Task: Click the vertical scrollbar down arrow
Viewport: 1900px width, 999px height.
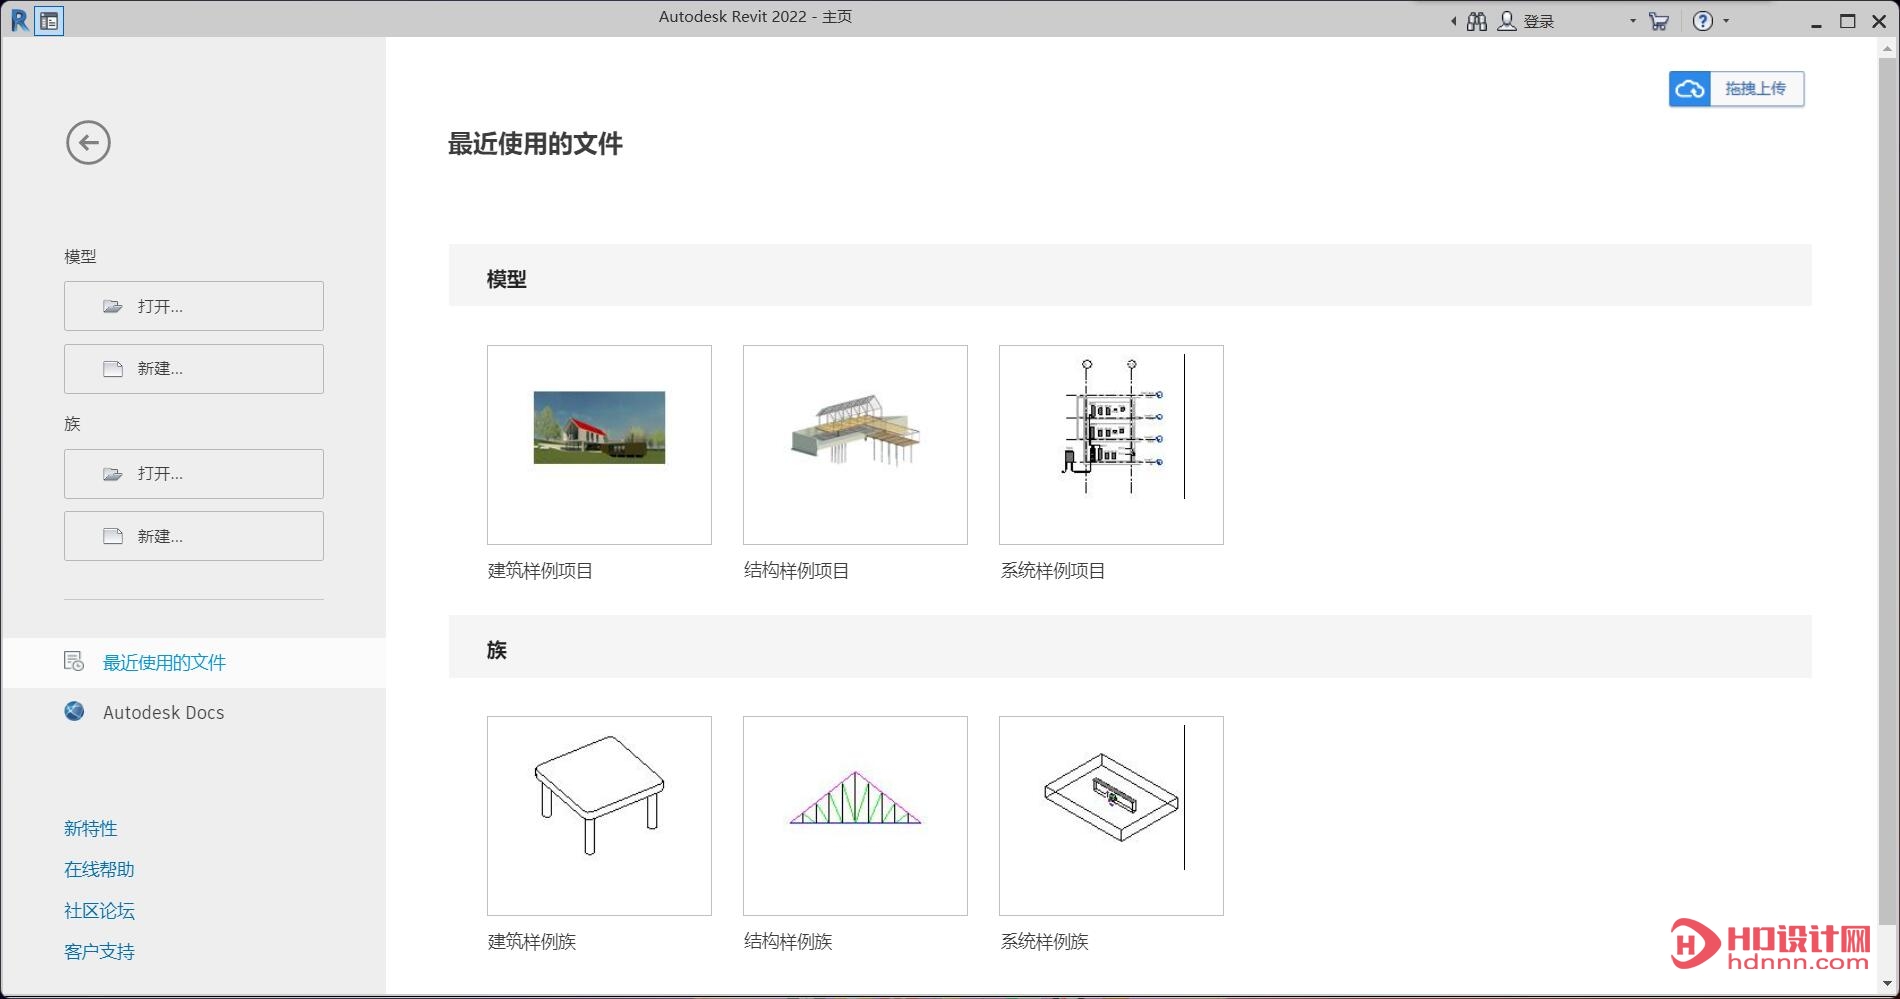Action: (x=1888, y=984)
